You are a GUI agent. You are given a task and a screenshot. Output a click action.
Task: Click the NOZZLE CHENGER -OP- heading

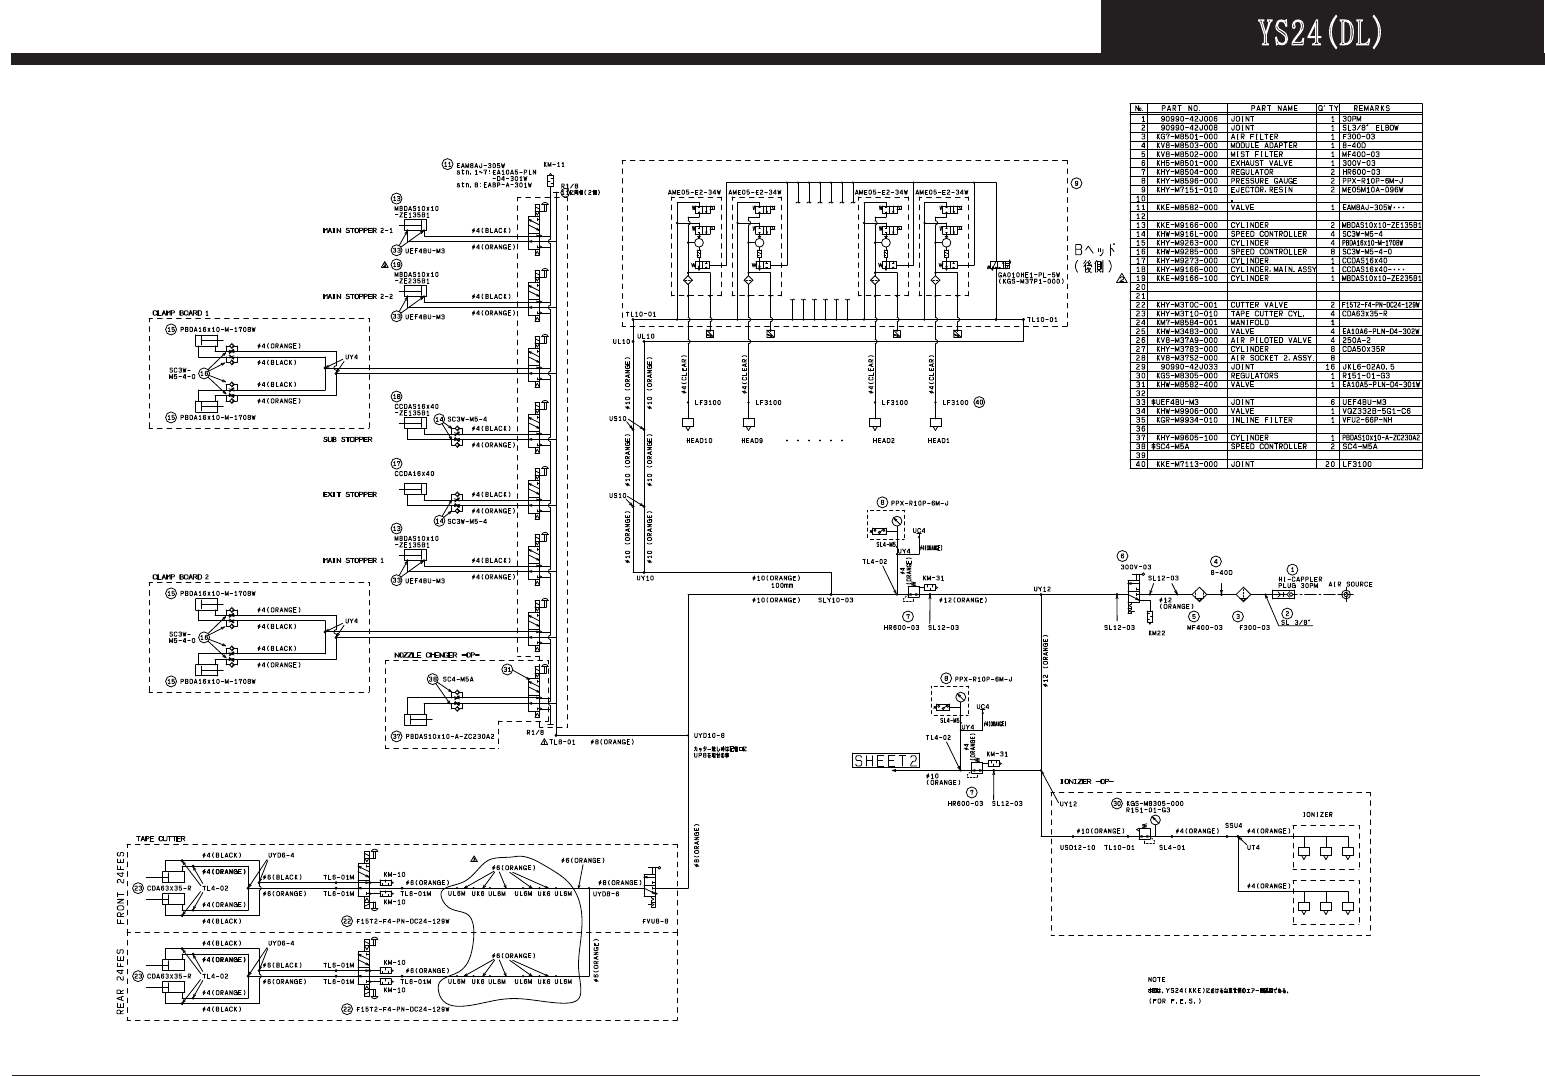tap(438, 655)
